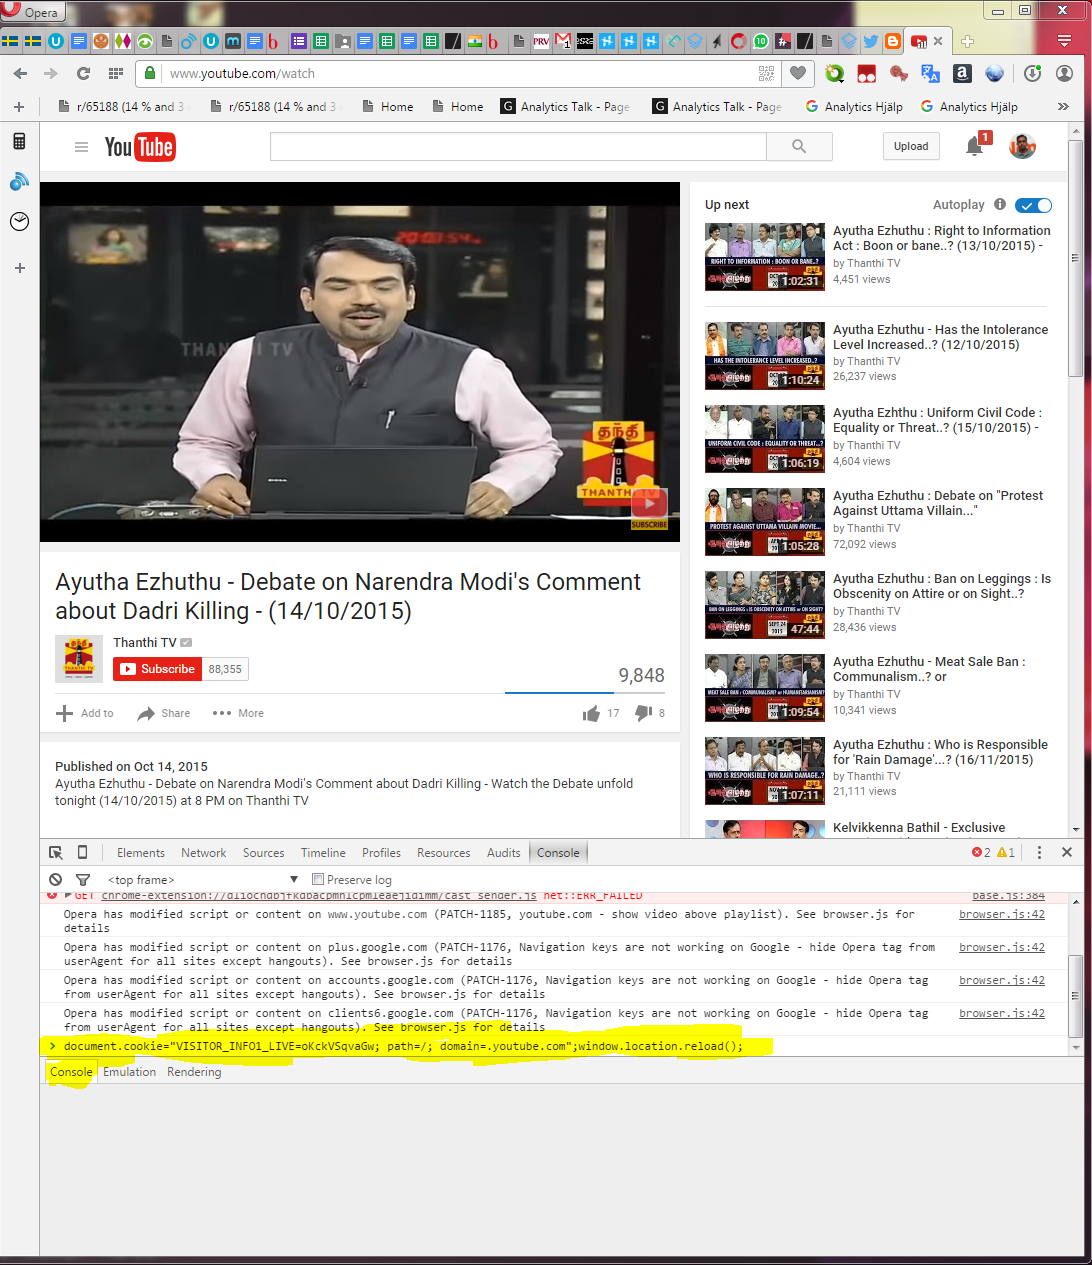Open 'Right to Information Act' video thumbnail
This screenshot has width=1092, height=1265.
click(x=765, y=256)
